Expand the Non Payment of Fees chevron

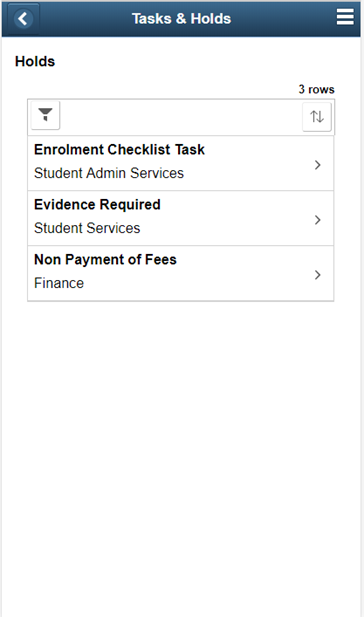pyautogui.click(x=318, y=275)
